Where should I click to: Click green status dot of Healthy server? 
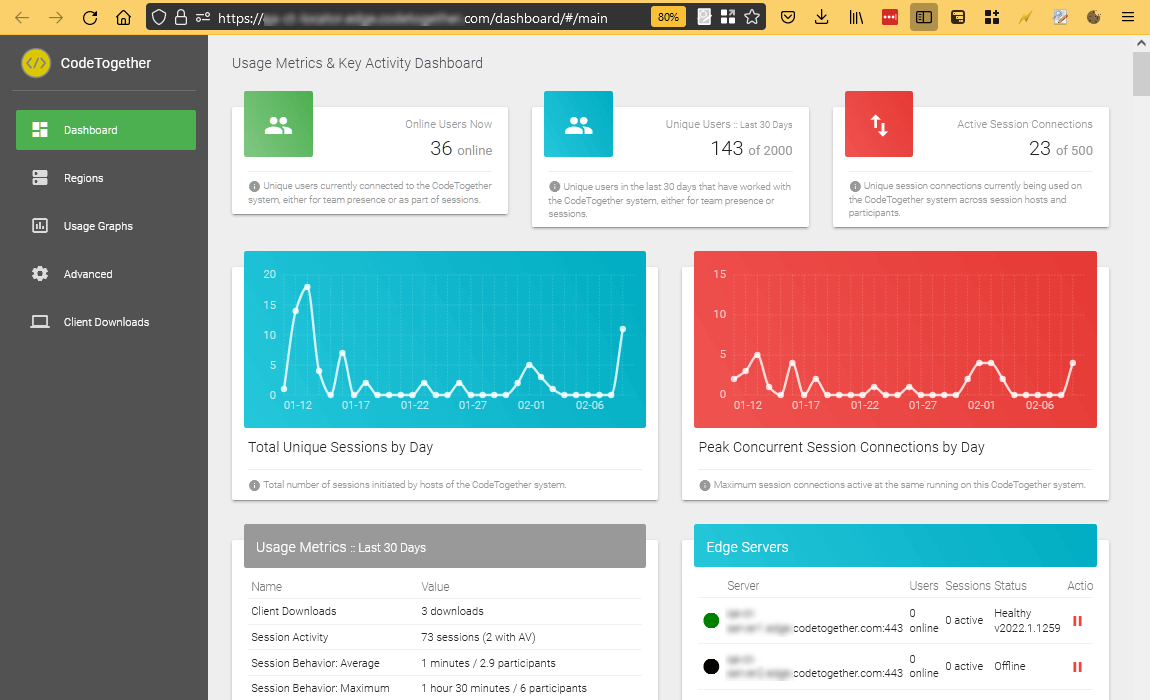tap(711, 621)
